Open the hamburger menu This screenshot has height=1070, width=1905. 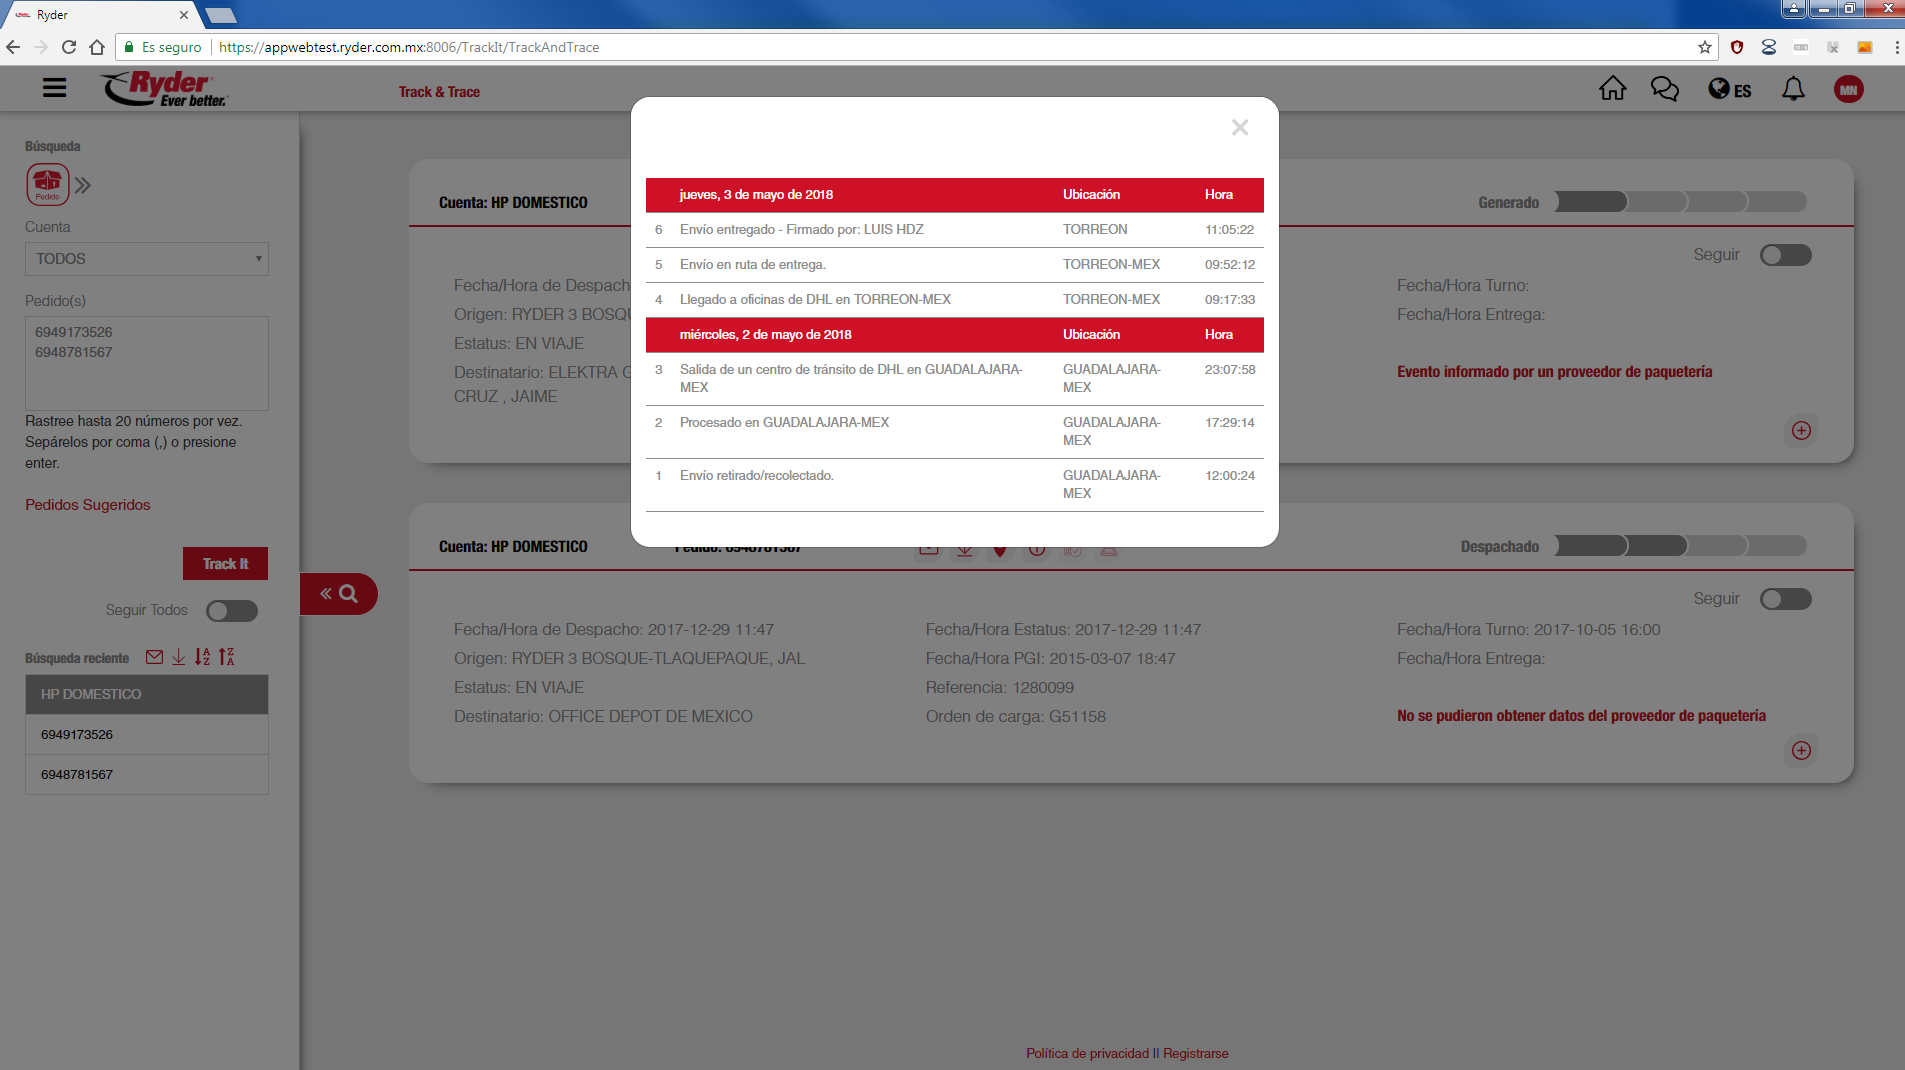pos(55,88)
